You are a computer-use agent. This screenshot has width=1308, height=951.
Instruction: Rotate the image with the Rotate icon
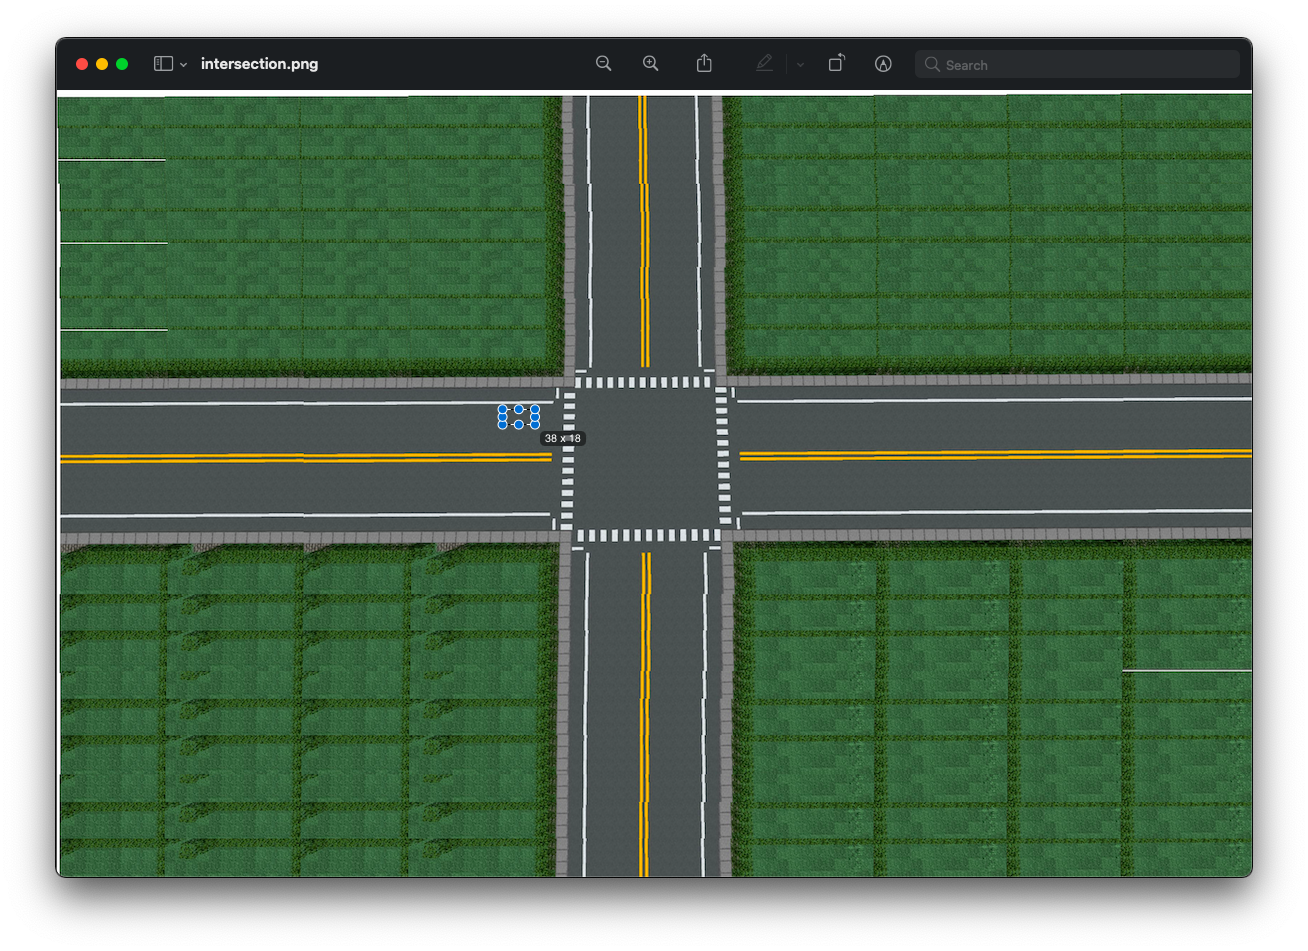[x=836, y=63]
